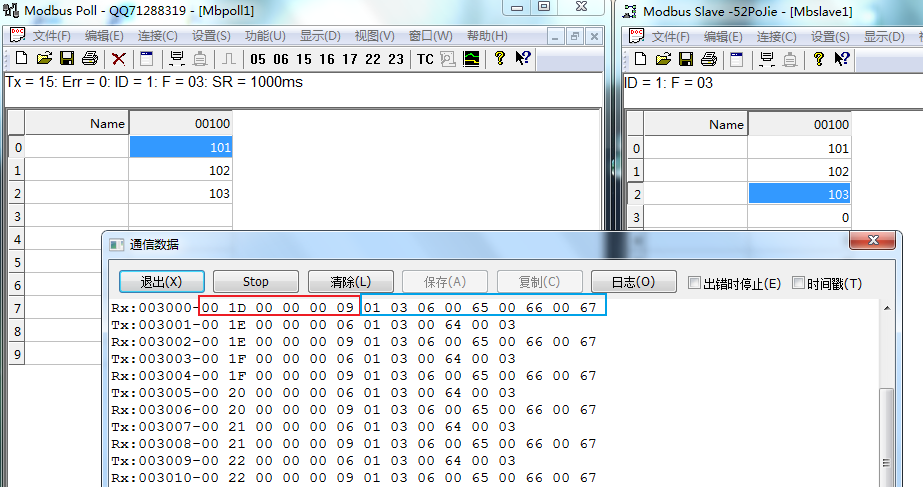Select function 15 write multiple coils button
The width and height of the screenshot is (923, 487).
tap(304, 59)
